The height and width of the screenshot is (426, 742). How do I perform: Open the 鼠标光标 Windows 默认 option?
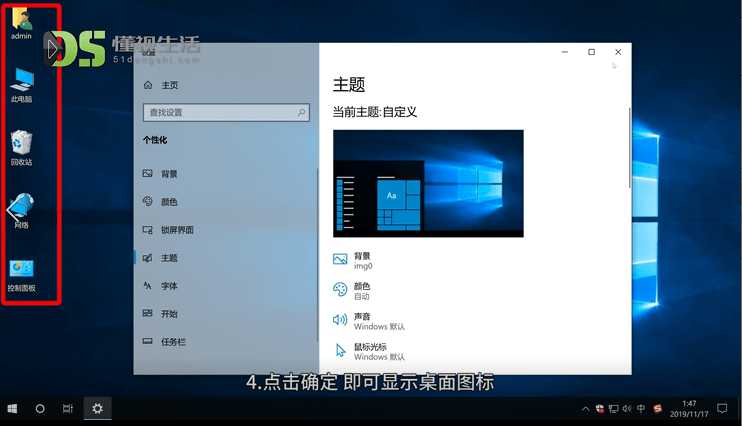tap(369, 352)
